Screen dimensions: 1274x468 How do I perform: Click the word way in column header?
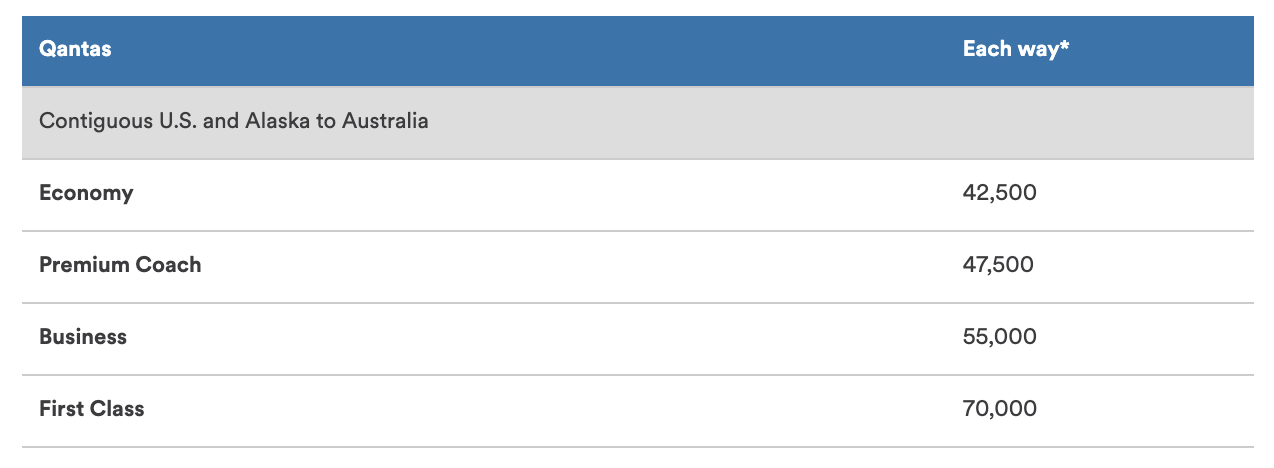[x=1037, y=51]
